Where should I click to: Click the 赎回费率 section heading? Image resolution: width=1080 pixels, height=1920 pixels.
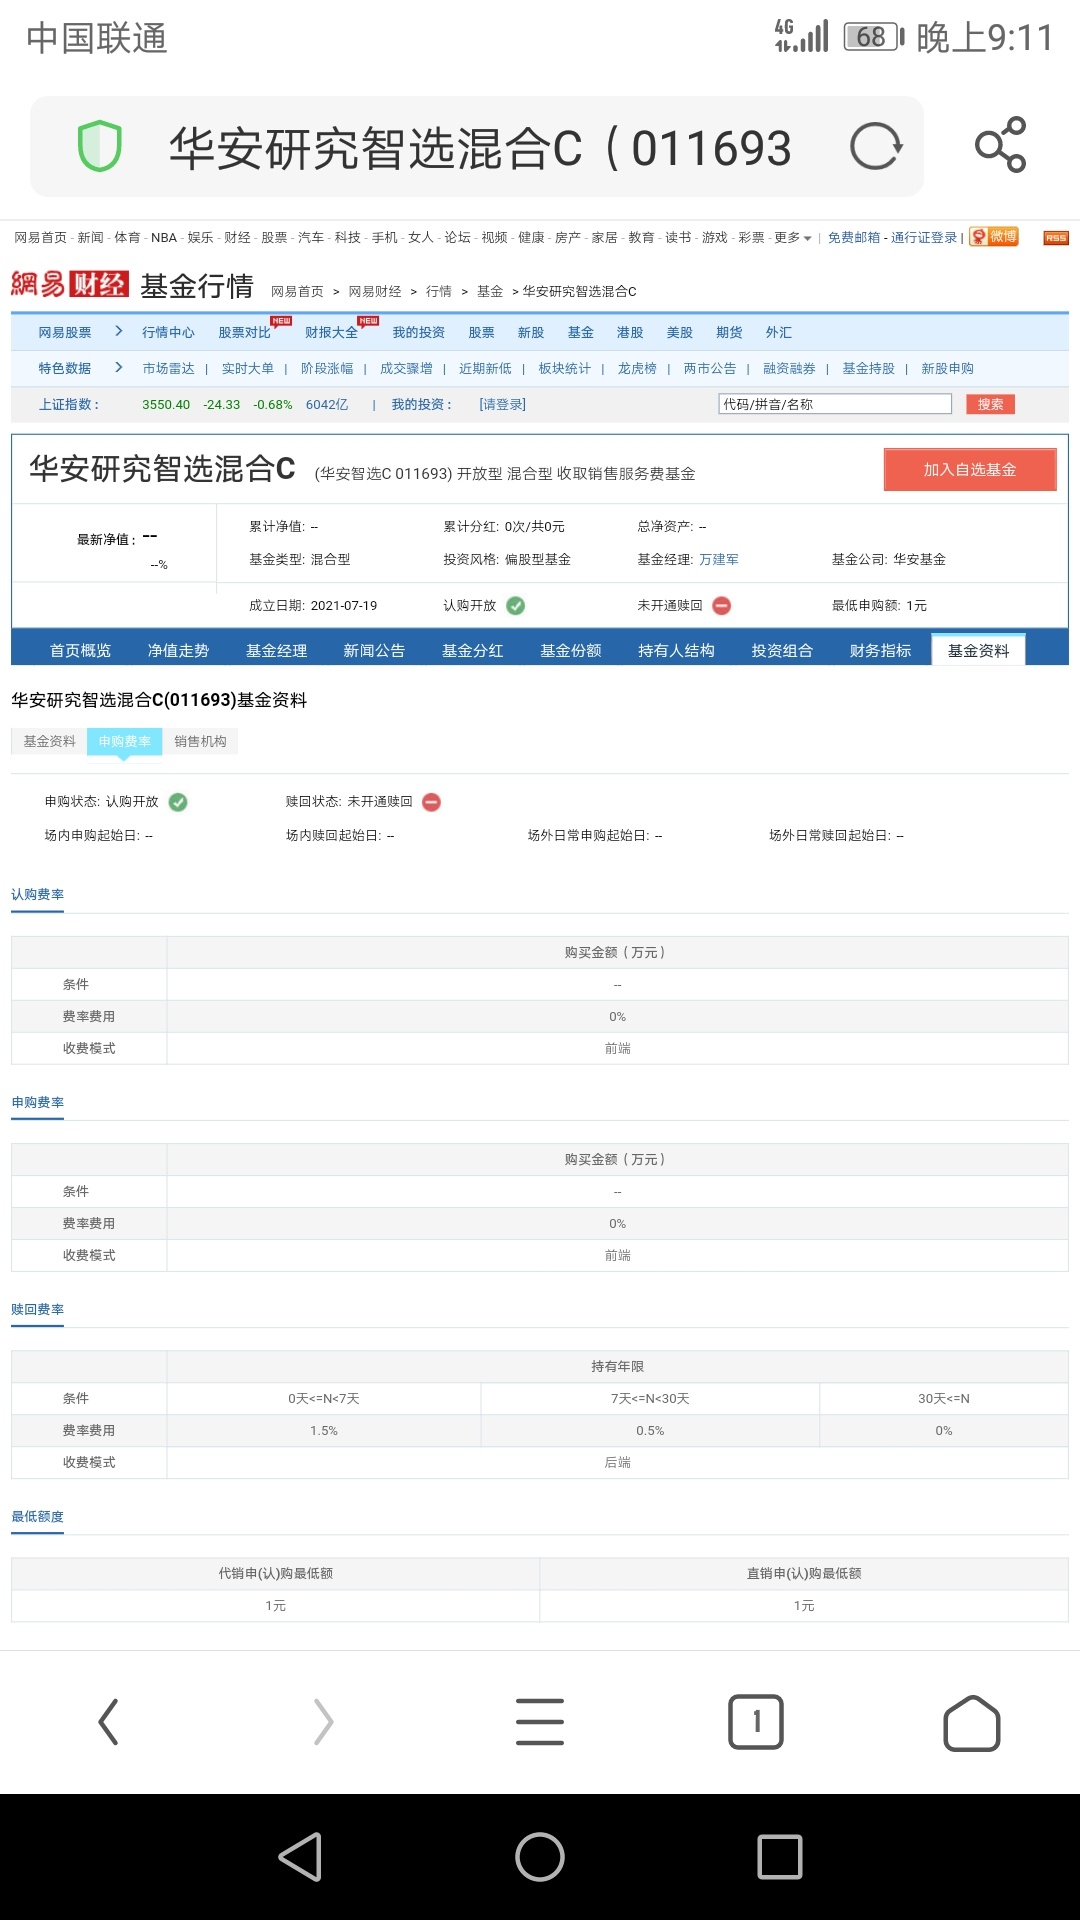point(37,1309)
